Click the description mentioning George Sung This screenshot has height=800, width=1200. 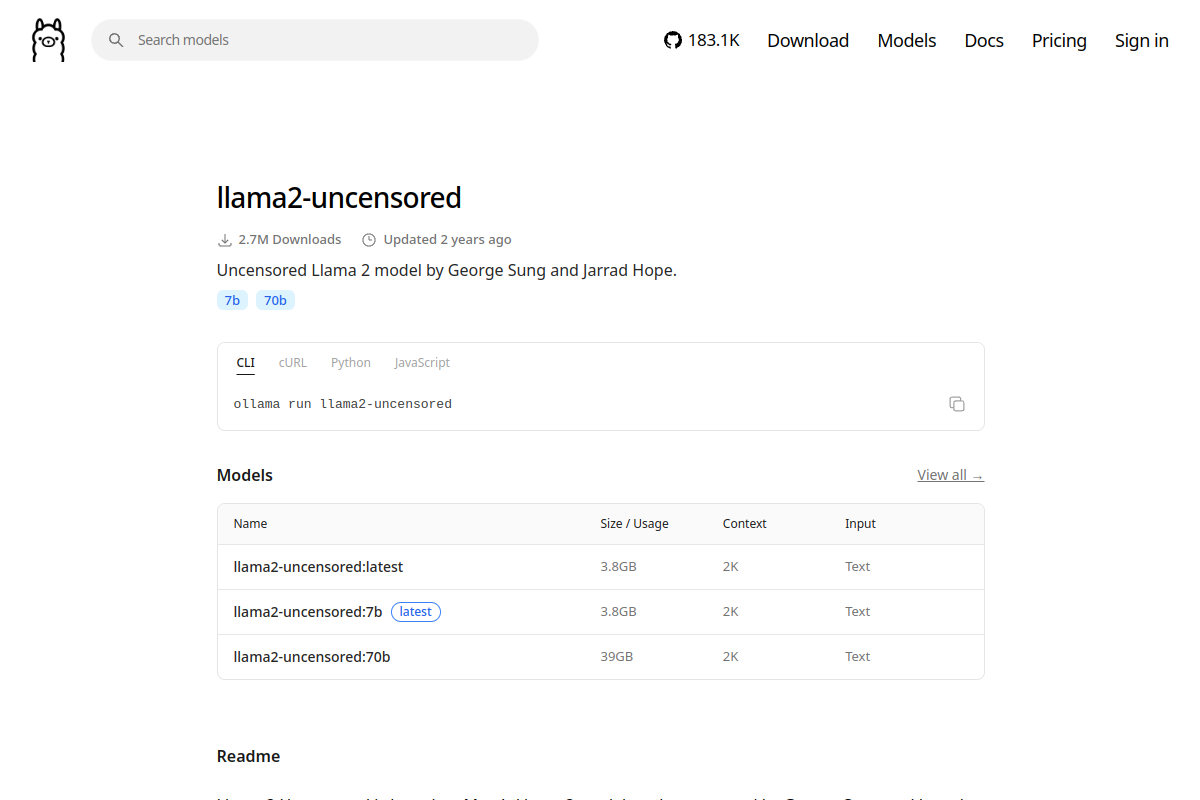pos(447,270)
